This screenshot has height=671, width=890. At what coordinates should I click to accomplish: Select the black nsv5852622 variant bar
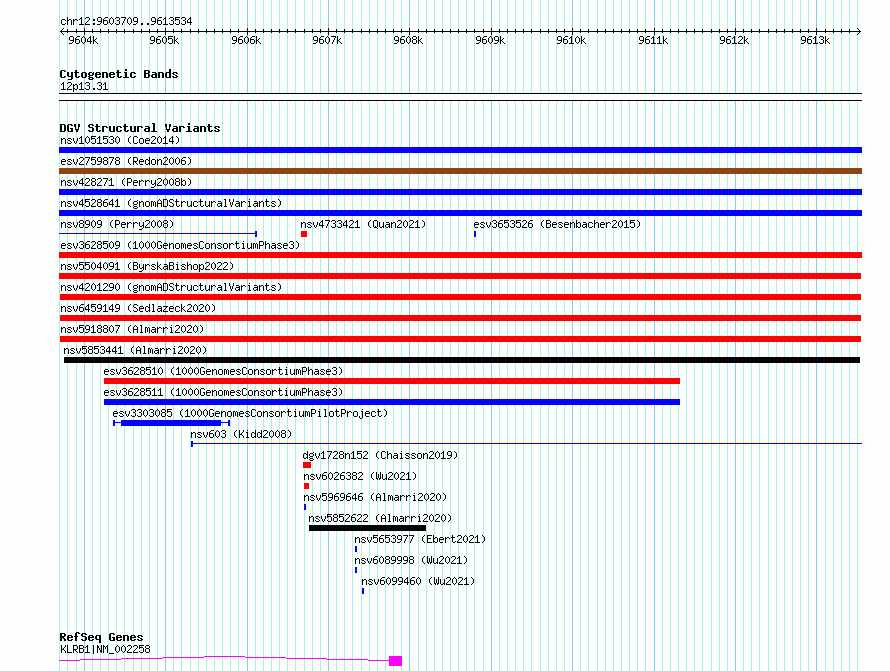pyautogui.click(x=367, y=528)
